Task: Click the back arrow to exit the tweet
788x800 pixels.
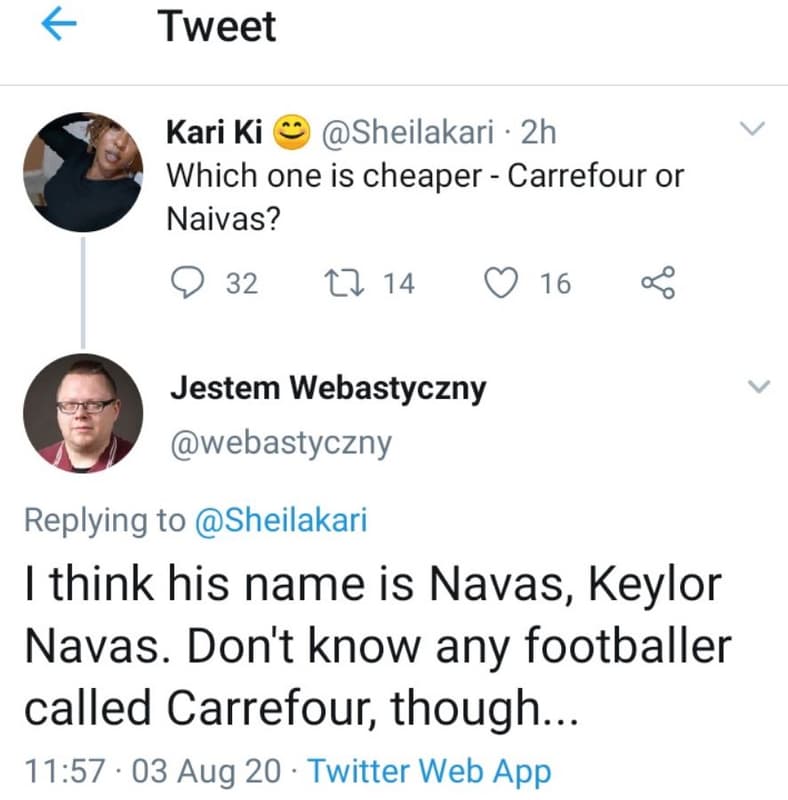Action: (x=58, y=26)
